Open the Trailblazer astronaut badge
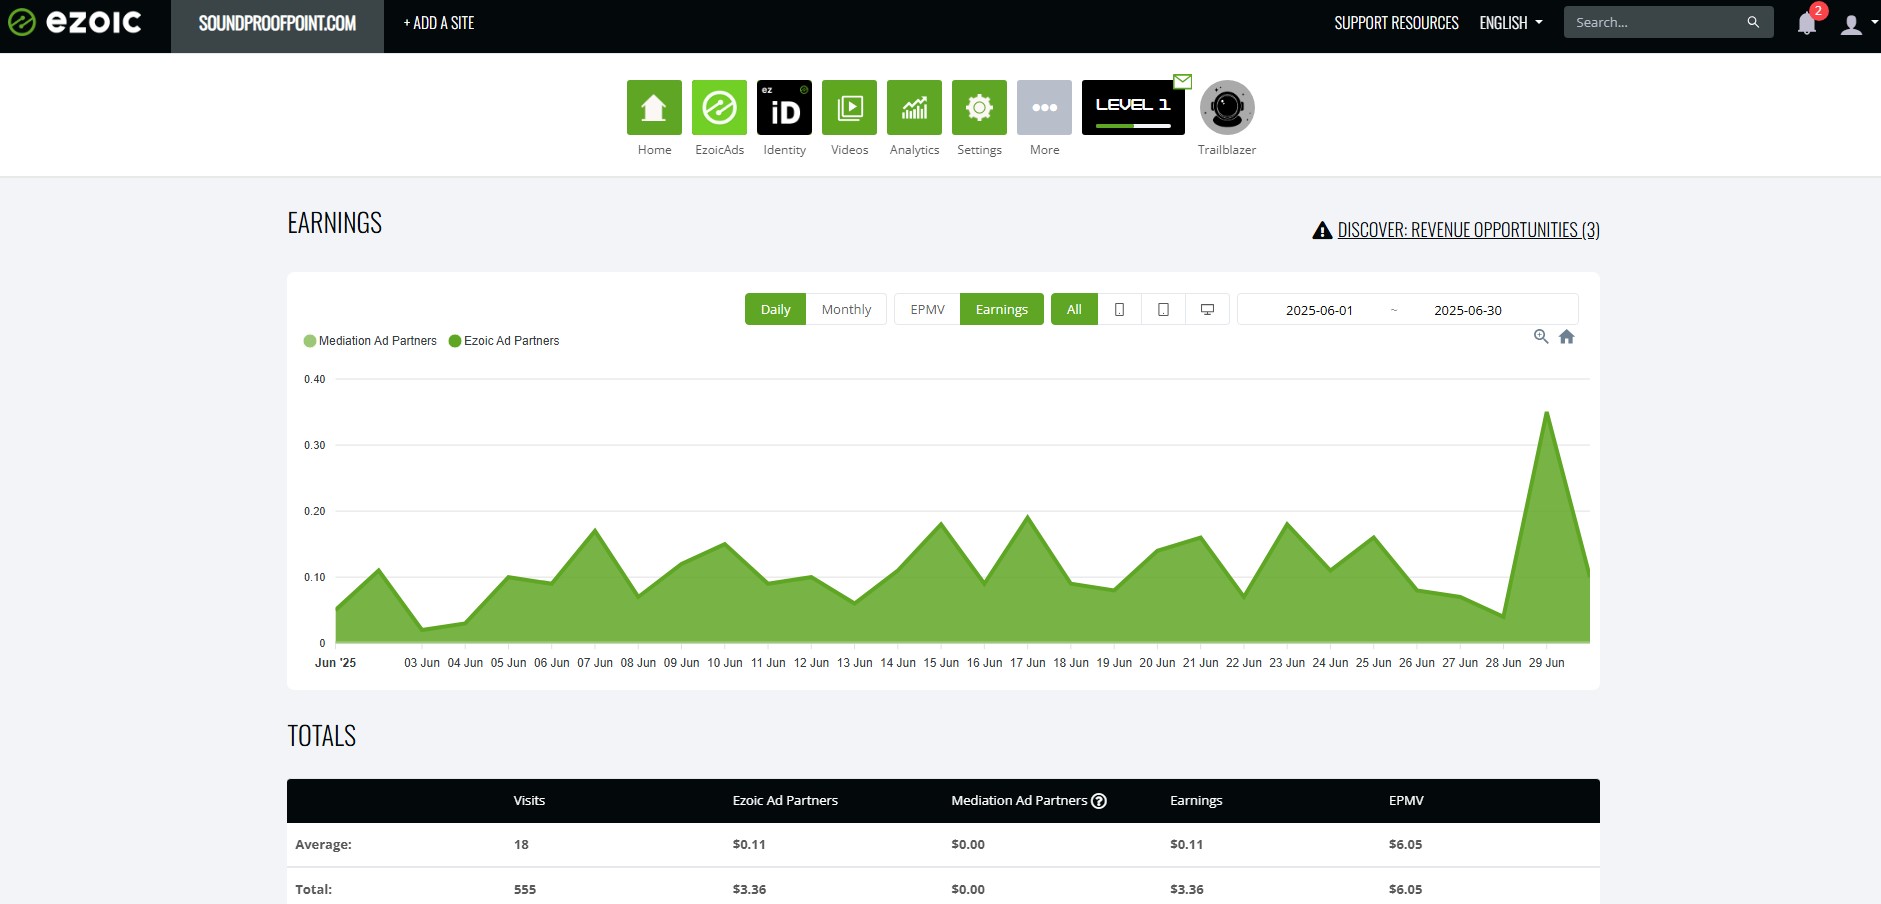 [x=1227, y=107]
